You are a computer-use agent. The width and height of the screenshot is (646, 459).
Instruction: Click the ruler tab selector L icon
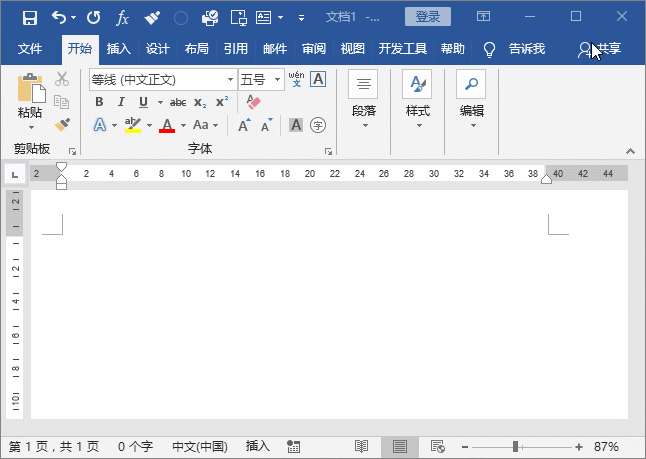[x=15, y=174]
